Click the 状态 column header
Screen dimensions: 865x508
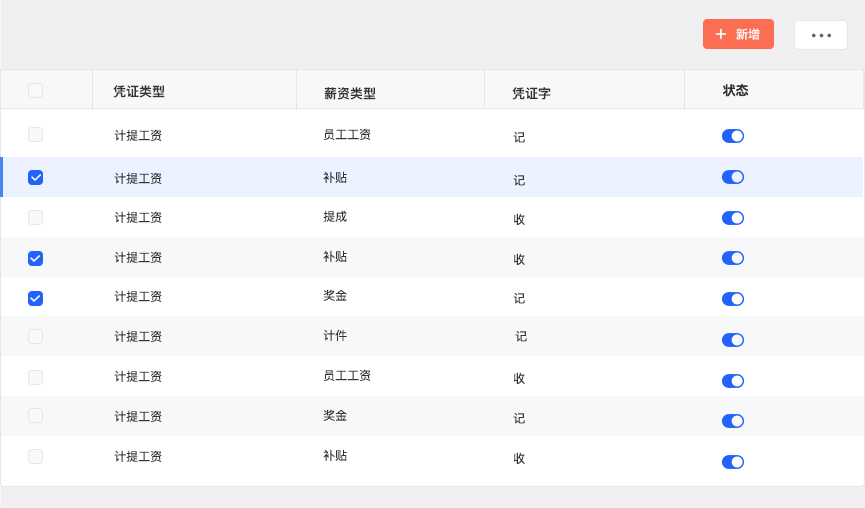point(735,91)
